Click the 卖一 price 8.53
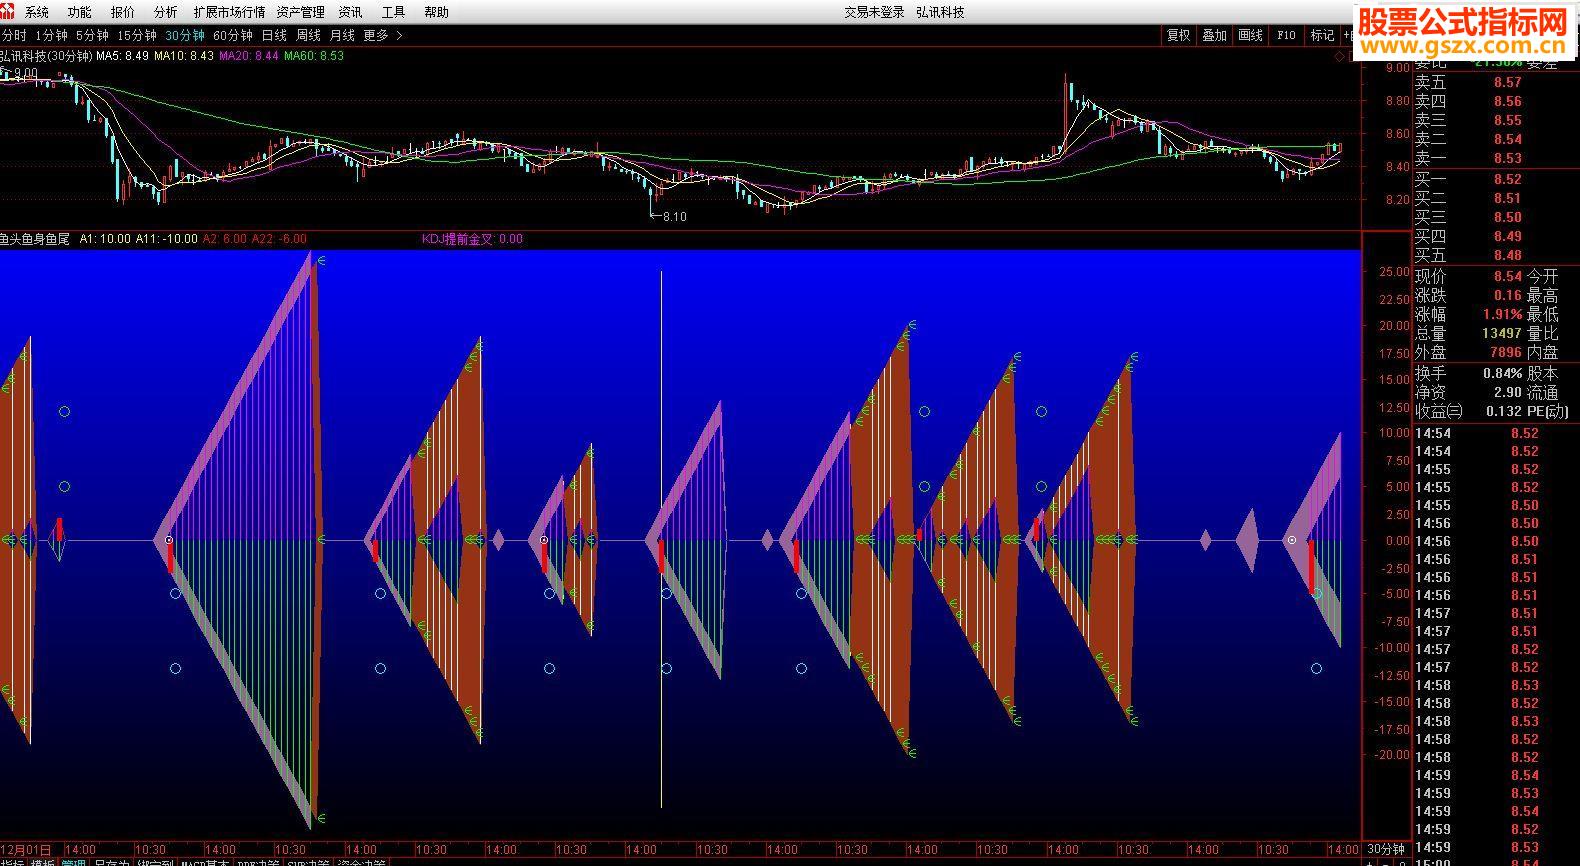 click(x=1508, y=158)
